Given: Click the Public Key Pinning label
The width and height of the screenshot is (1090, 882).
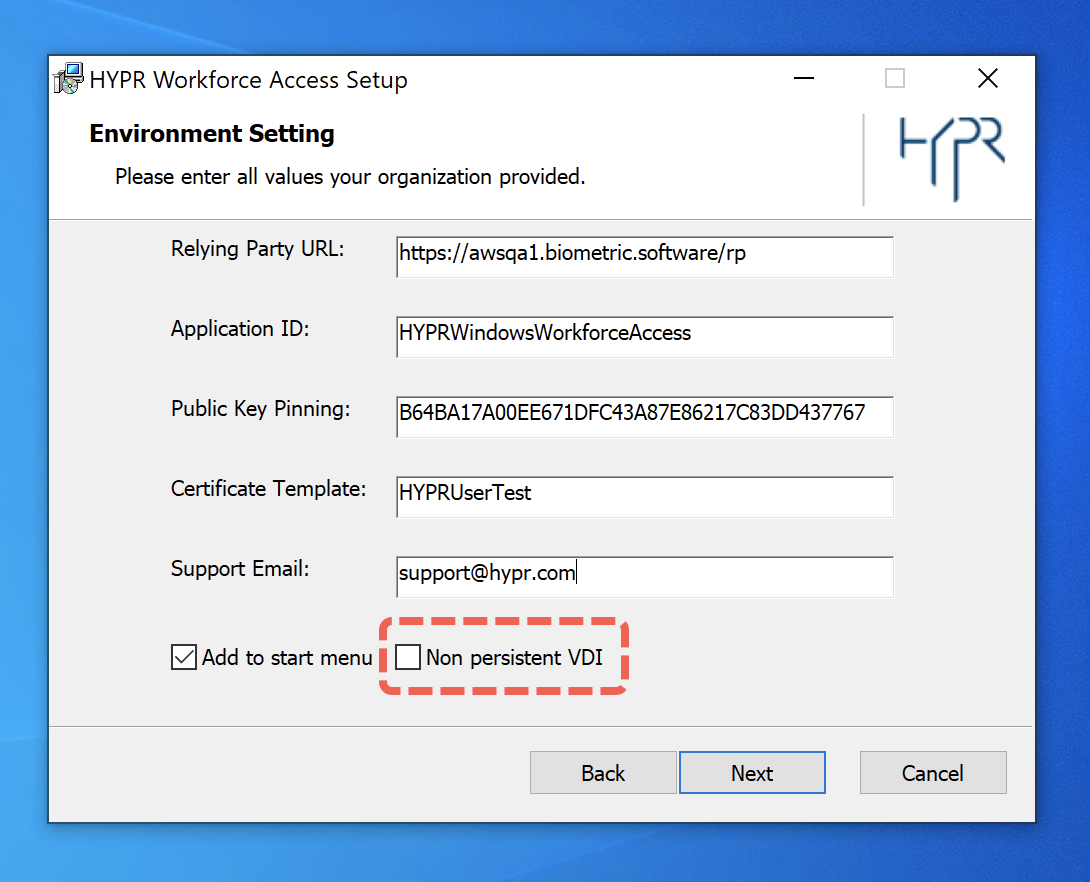Looking at the screenshot, I should click(x=261, y=409).
